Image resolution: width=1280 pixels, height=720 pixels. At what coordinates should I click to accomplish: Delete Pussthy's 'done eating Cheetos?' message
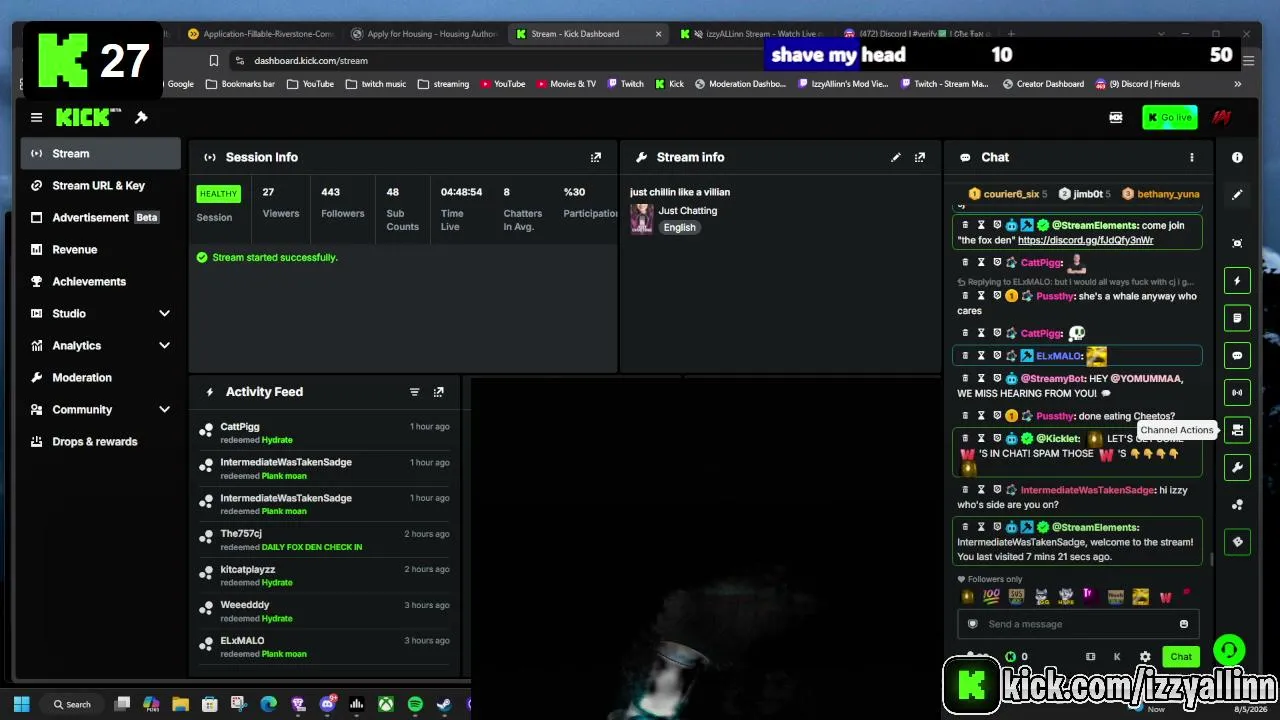(965, 416)
